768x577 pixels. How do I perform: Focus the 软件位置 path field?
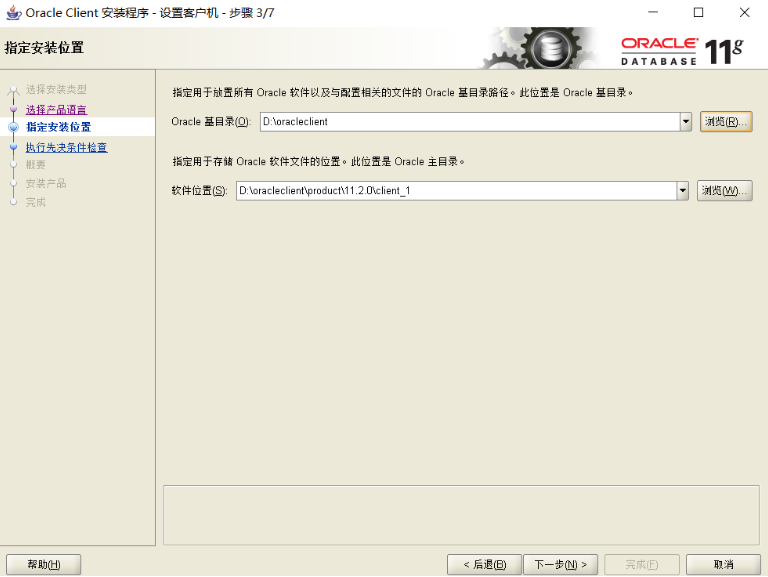[x=456, y=191]
